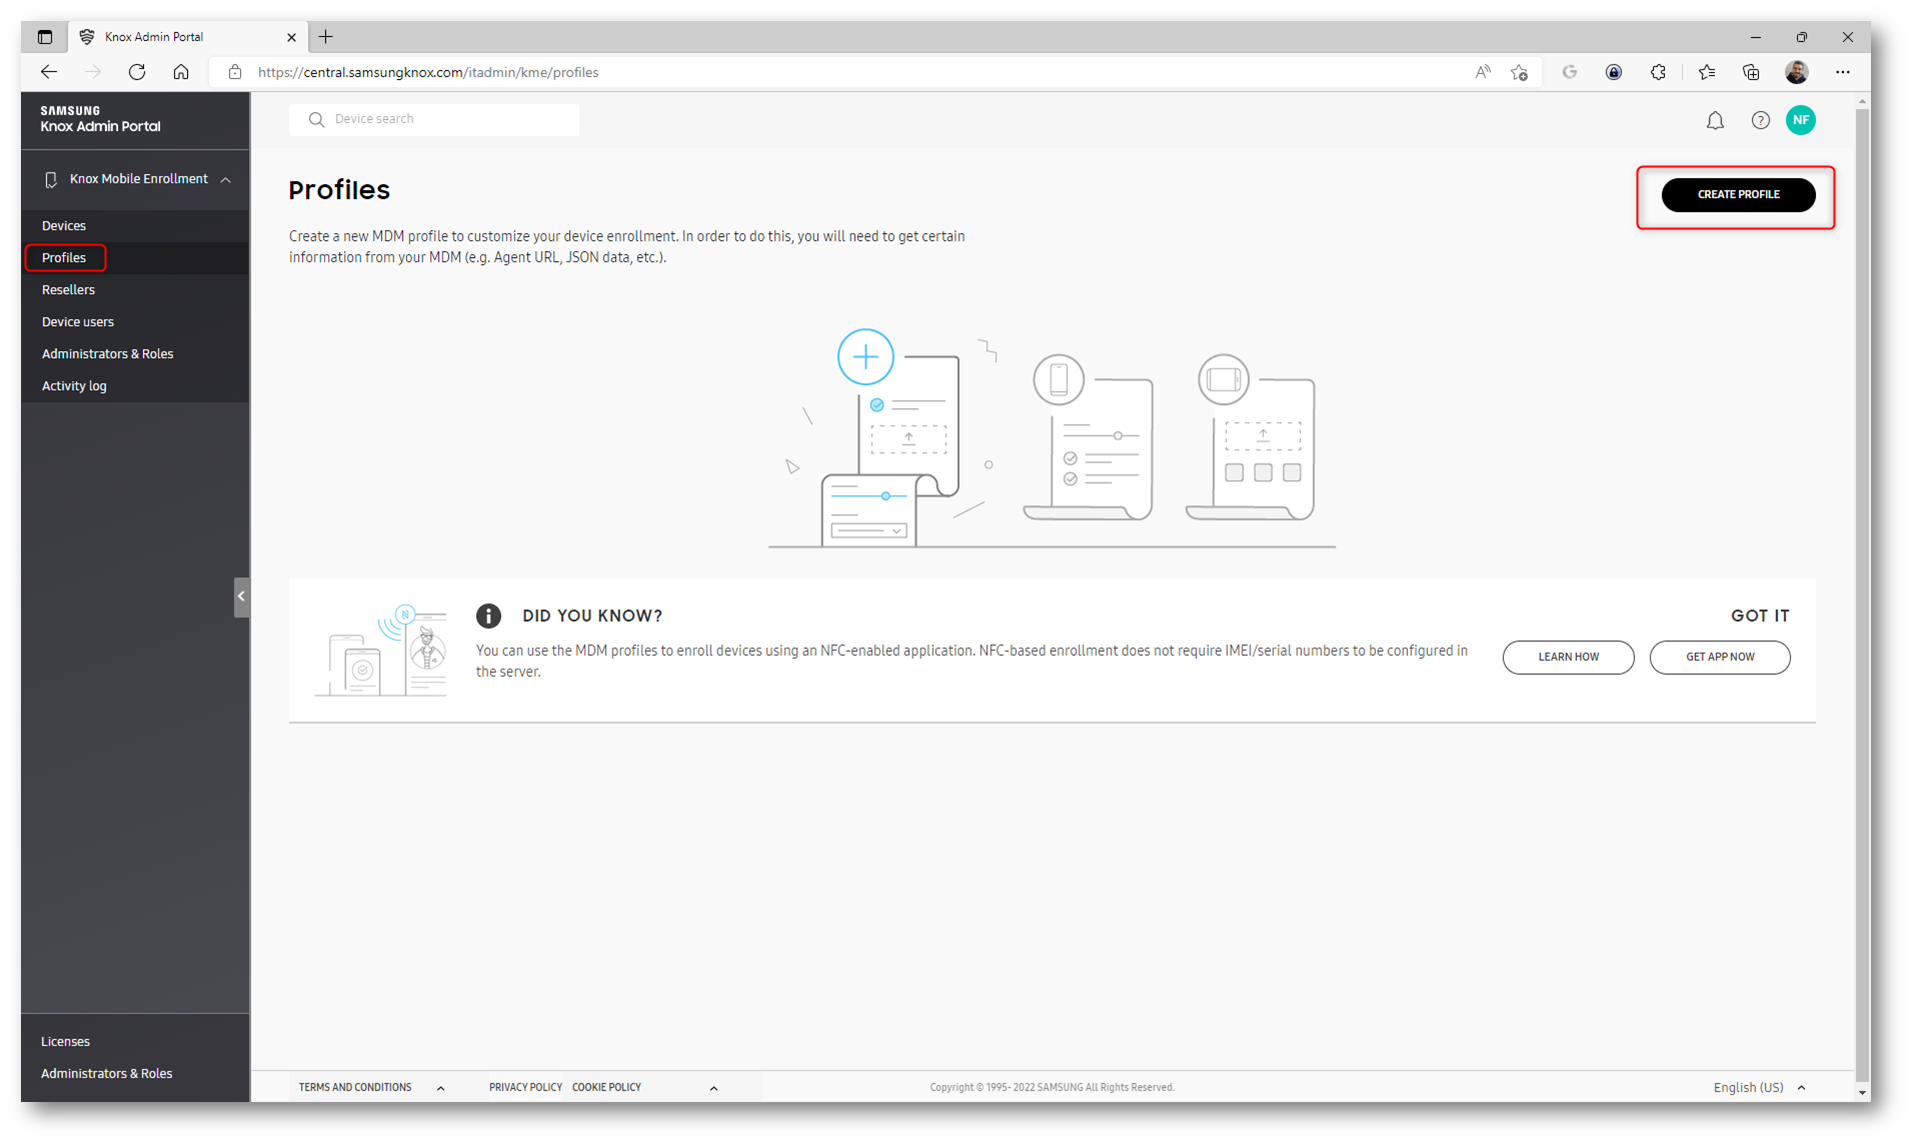1913x1144 pixels.
Task: Open the notifications bell
Action: click(1715, 120)
